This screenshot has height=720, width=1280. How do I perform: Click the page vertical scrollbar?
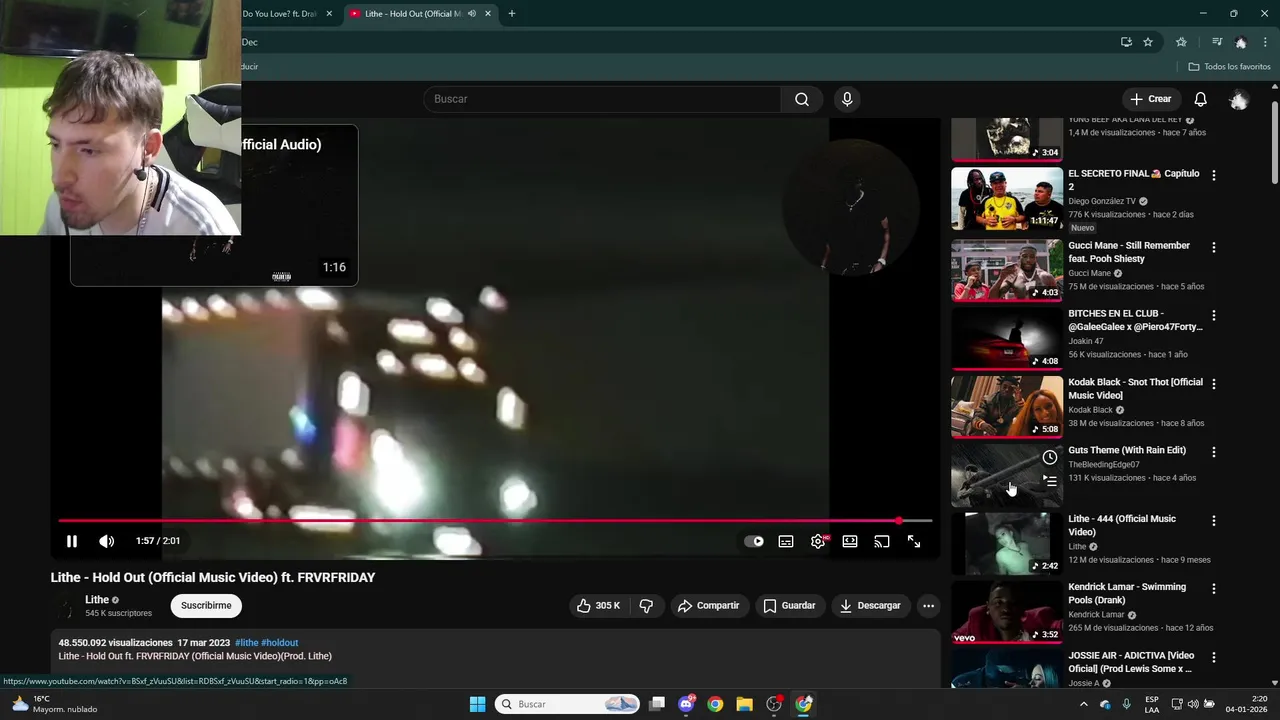(x=1274, y=143)
